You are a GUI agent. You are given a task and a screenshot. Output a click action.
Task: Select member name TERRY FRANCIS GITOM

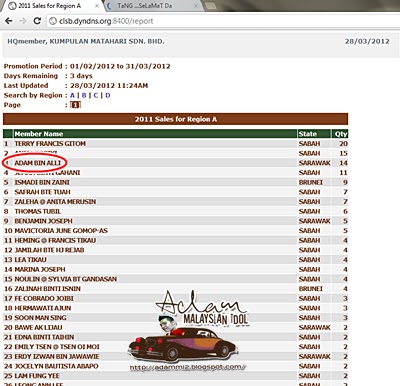(x=50, y=144)
